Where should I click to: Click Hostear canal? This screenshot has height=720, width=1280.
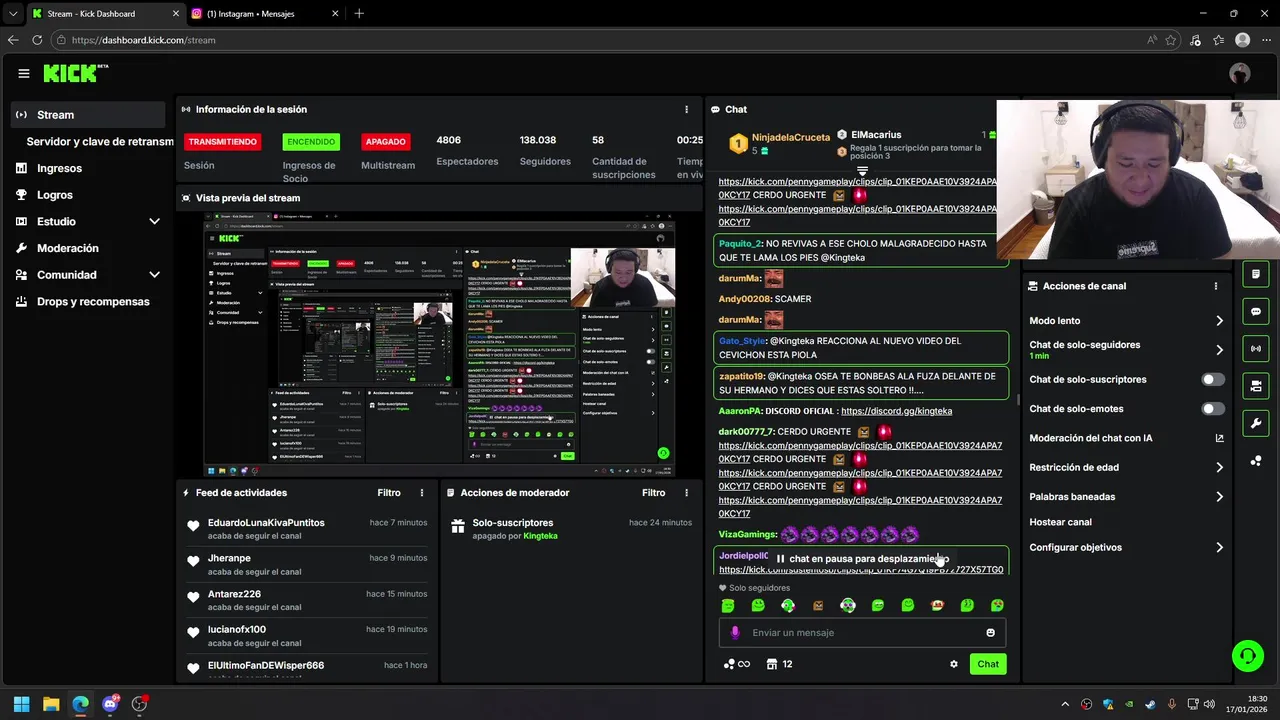click(x=1060, y=522)
